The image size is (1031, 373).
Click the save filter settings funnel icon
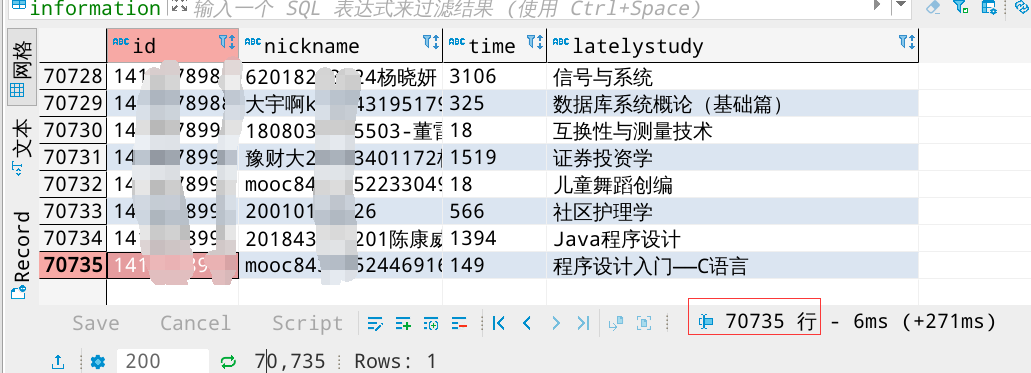click(961, 7)
